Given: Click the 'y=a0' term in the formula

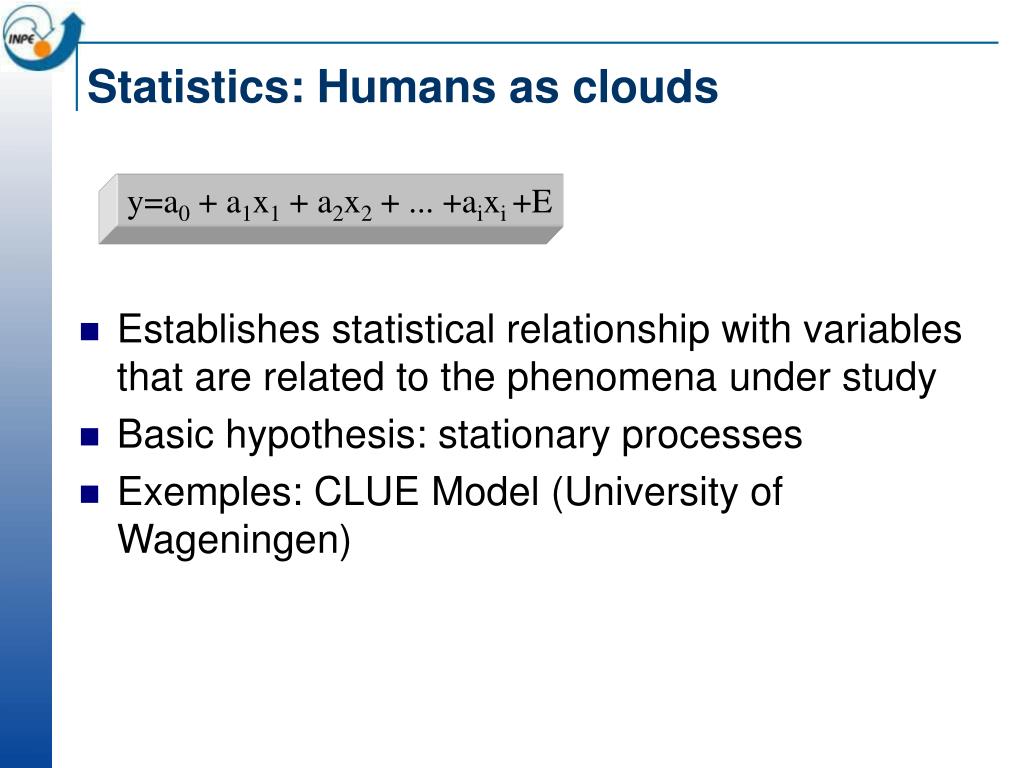Looking at the screenshot, I should 159,204.
